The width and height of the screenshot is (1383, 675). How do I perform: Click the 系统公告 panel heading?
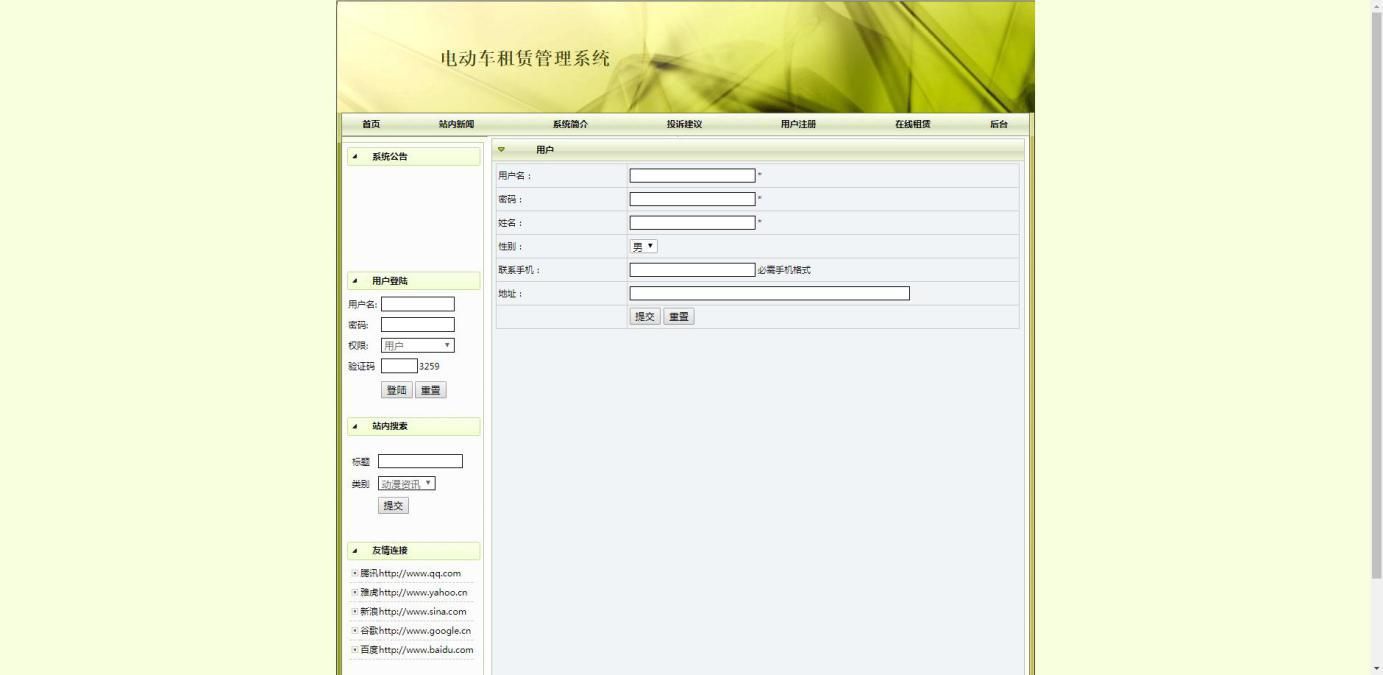(390, 157)
